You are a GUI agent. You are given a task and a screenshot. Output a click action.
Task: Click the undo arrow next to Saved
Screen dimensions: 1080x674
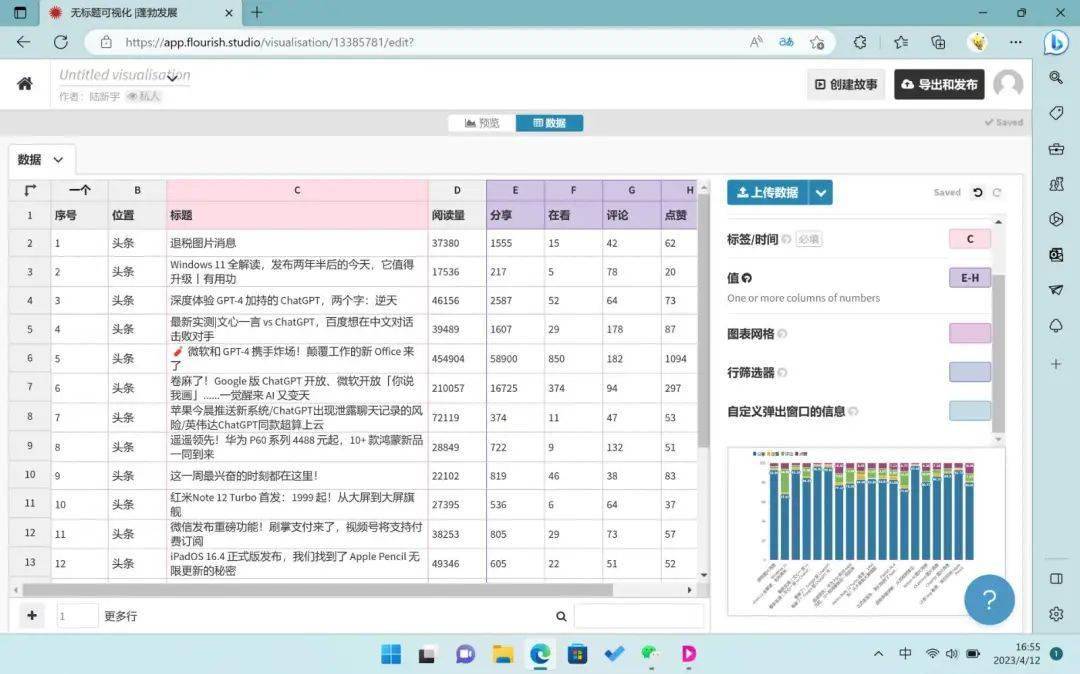977,193
